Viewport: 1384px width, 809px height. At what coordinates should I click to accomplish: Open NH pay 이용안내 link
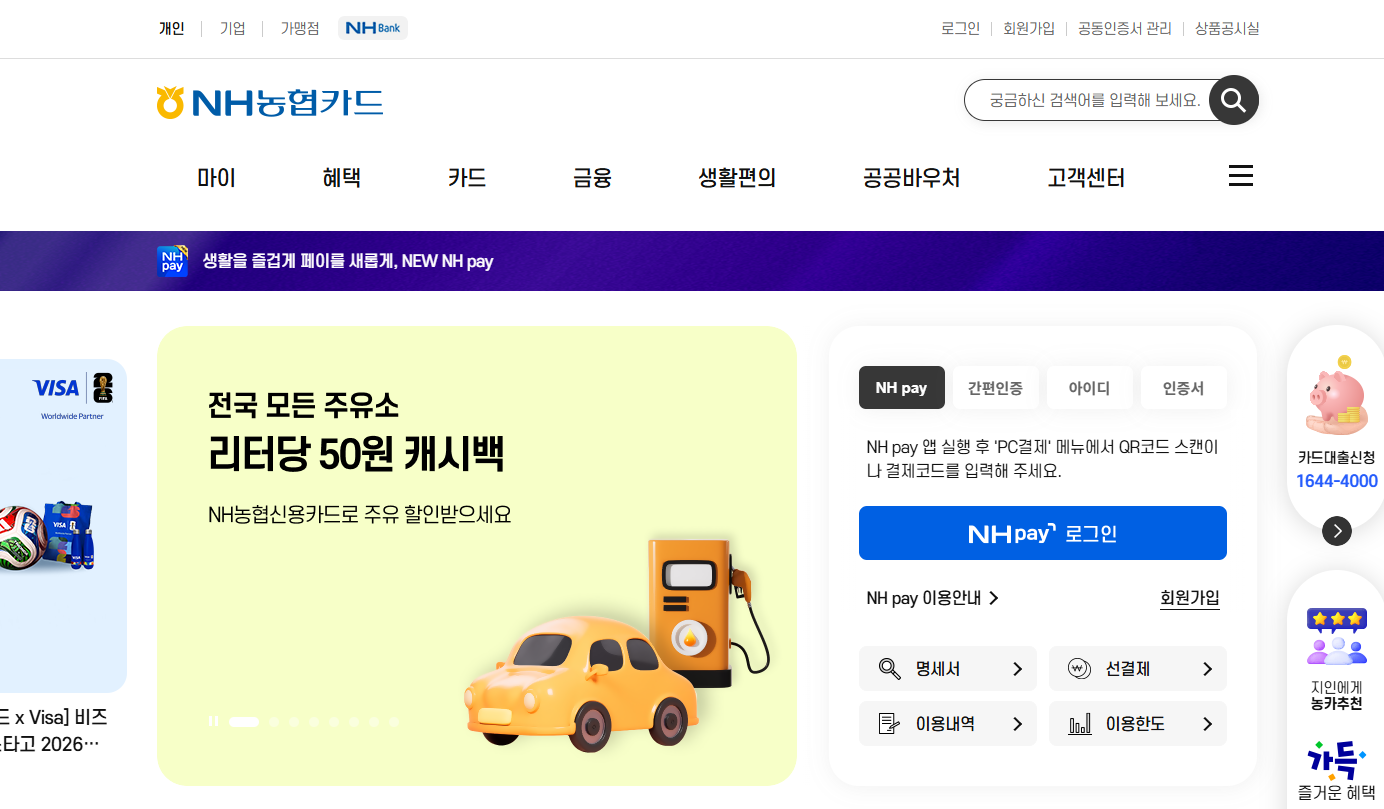click(932, 598)
